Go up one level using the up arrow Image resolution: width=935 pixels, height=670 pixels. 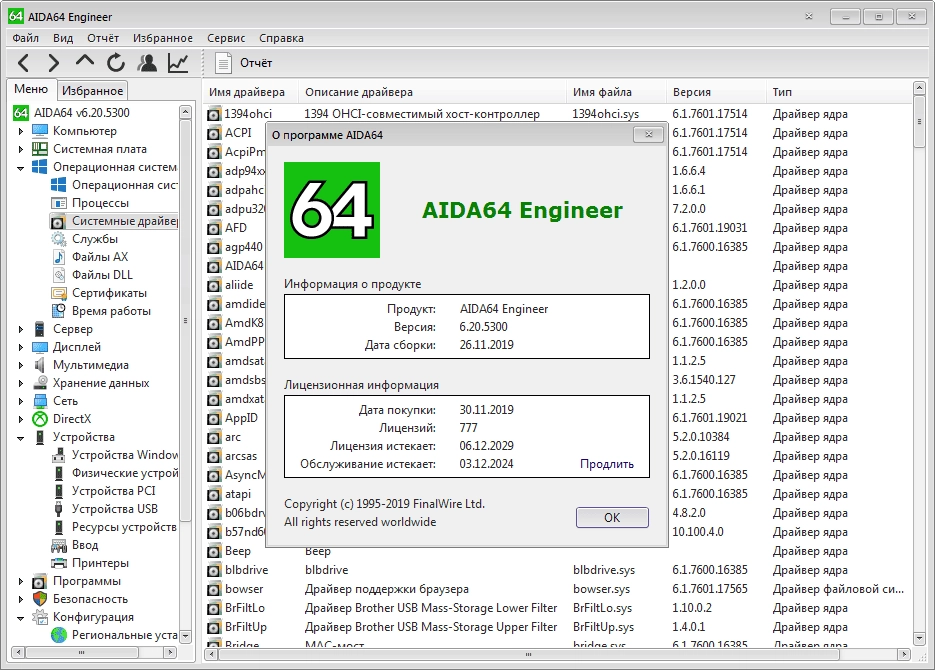click(x=85, y=61)
